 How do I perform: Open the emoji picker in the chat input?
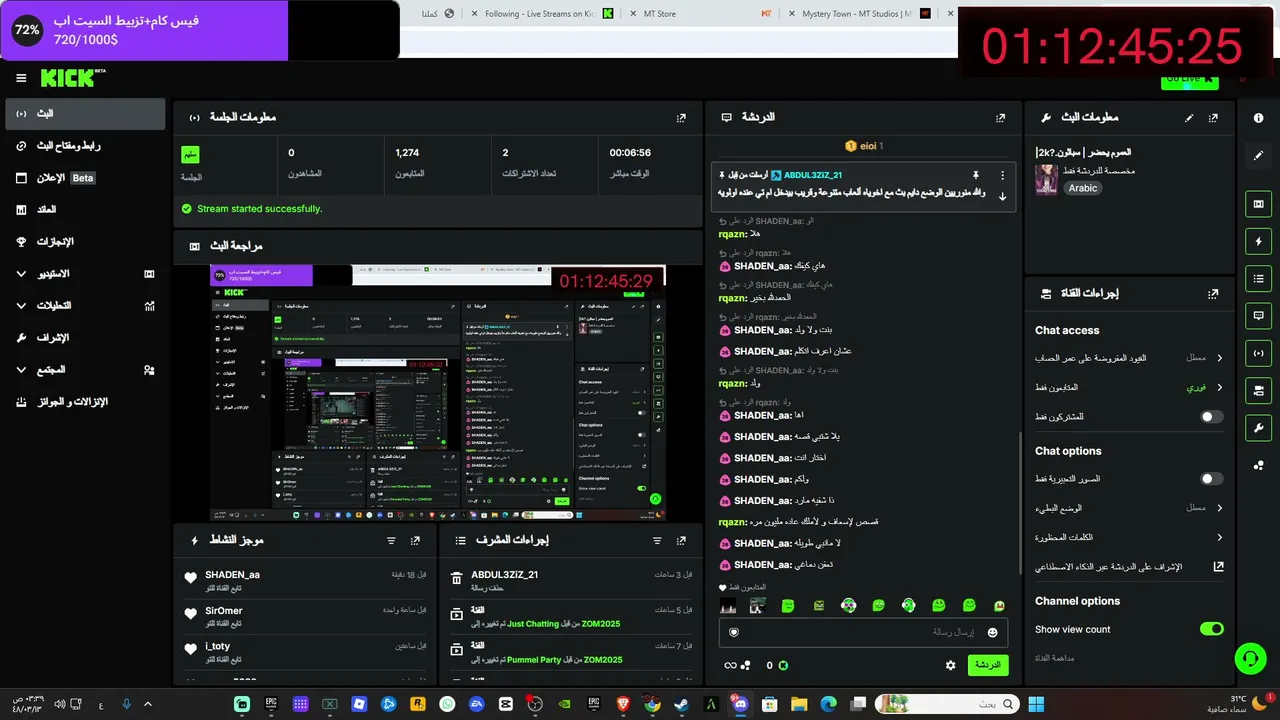click(x=992, y=632)
